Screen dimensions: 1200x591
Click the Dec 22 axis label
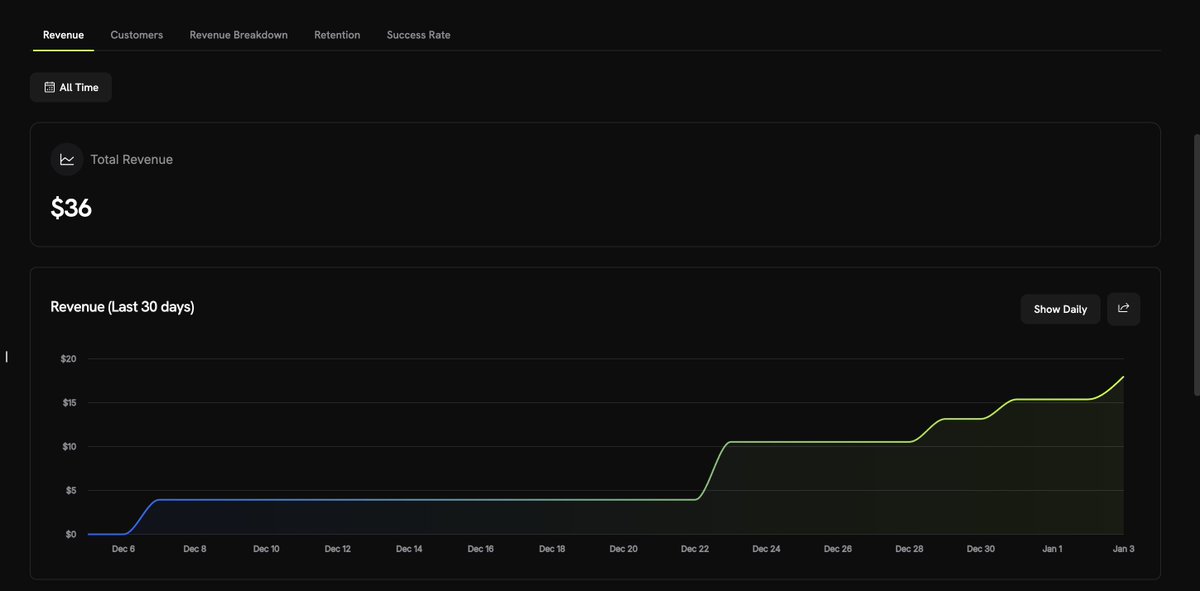tap(695, 549)
